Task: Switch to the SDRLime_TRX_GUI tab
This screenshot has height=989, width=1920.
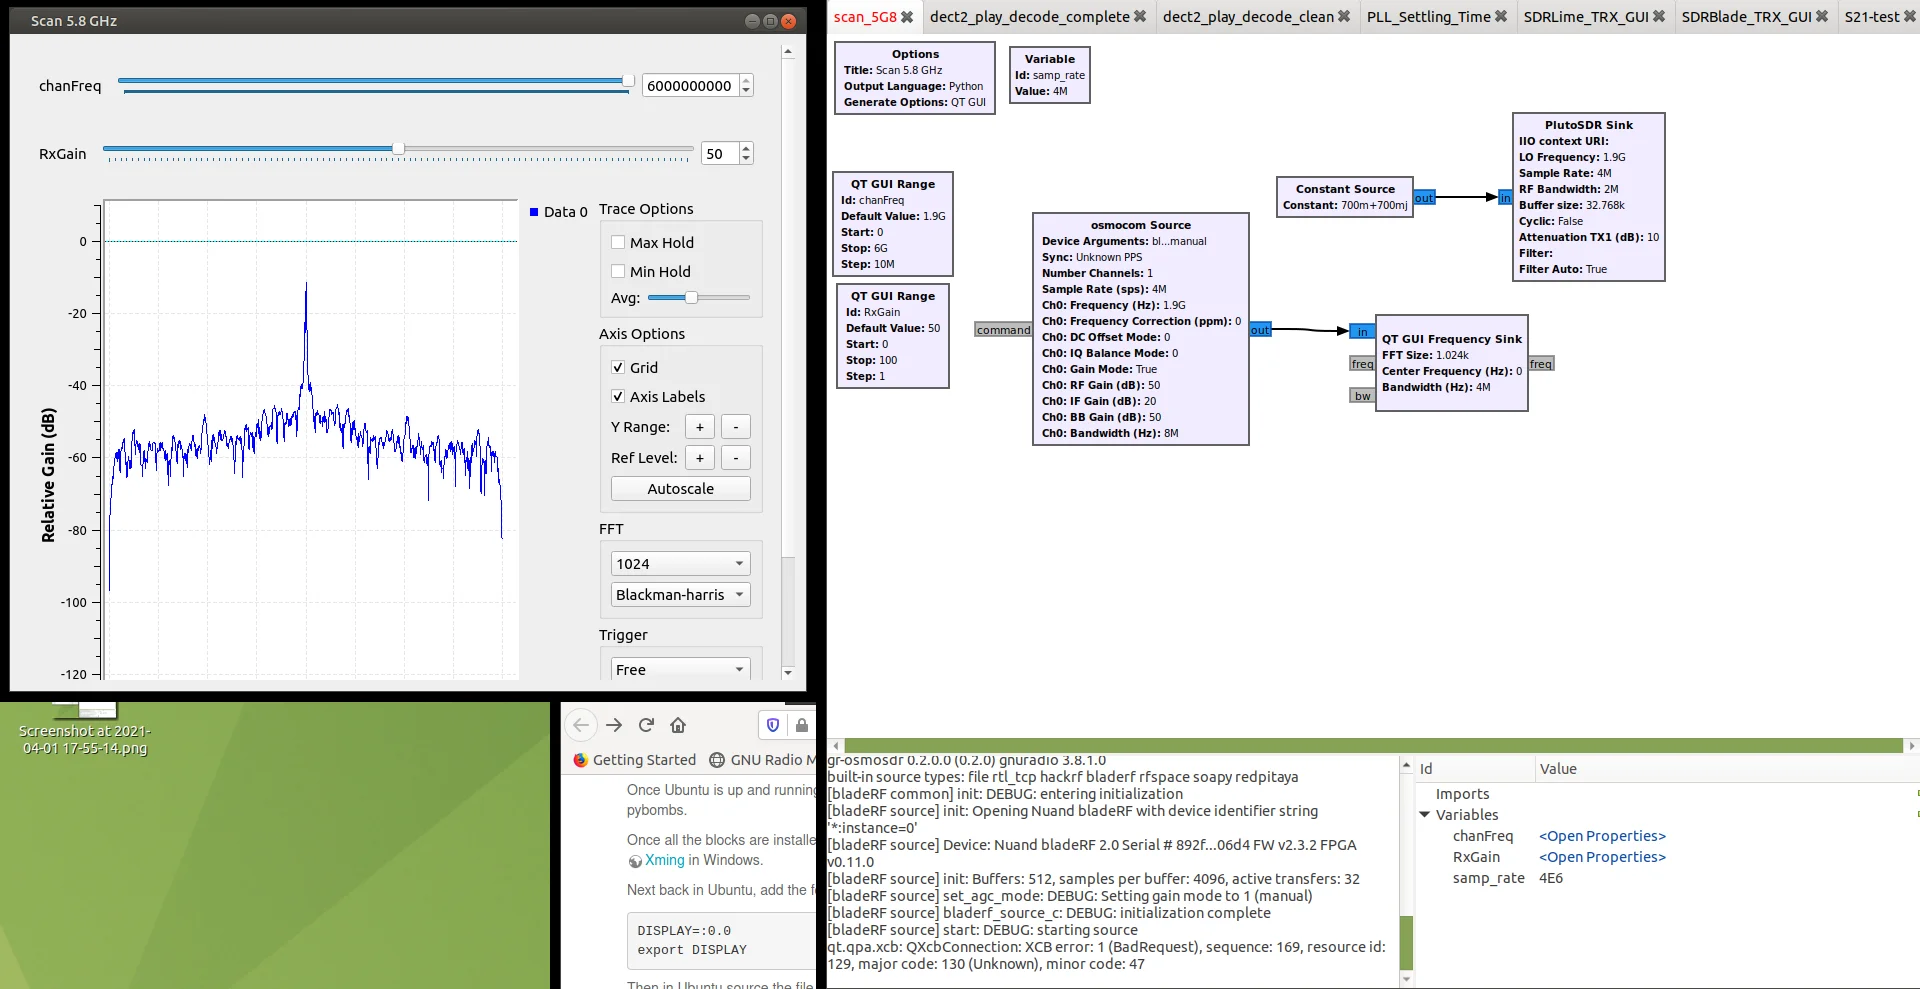Action: coord(1585,17)
